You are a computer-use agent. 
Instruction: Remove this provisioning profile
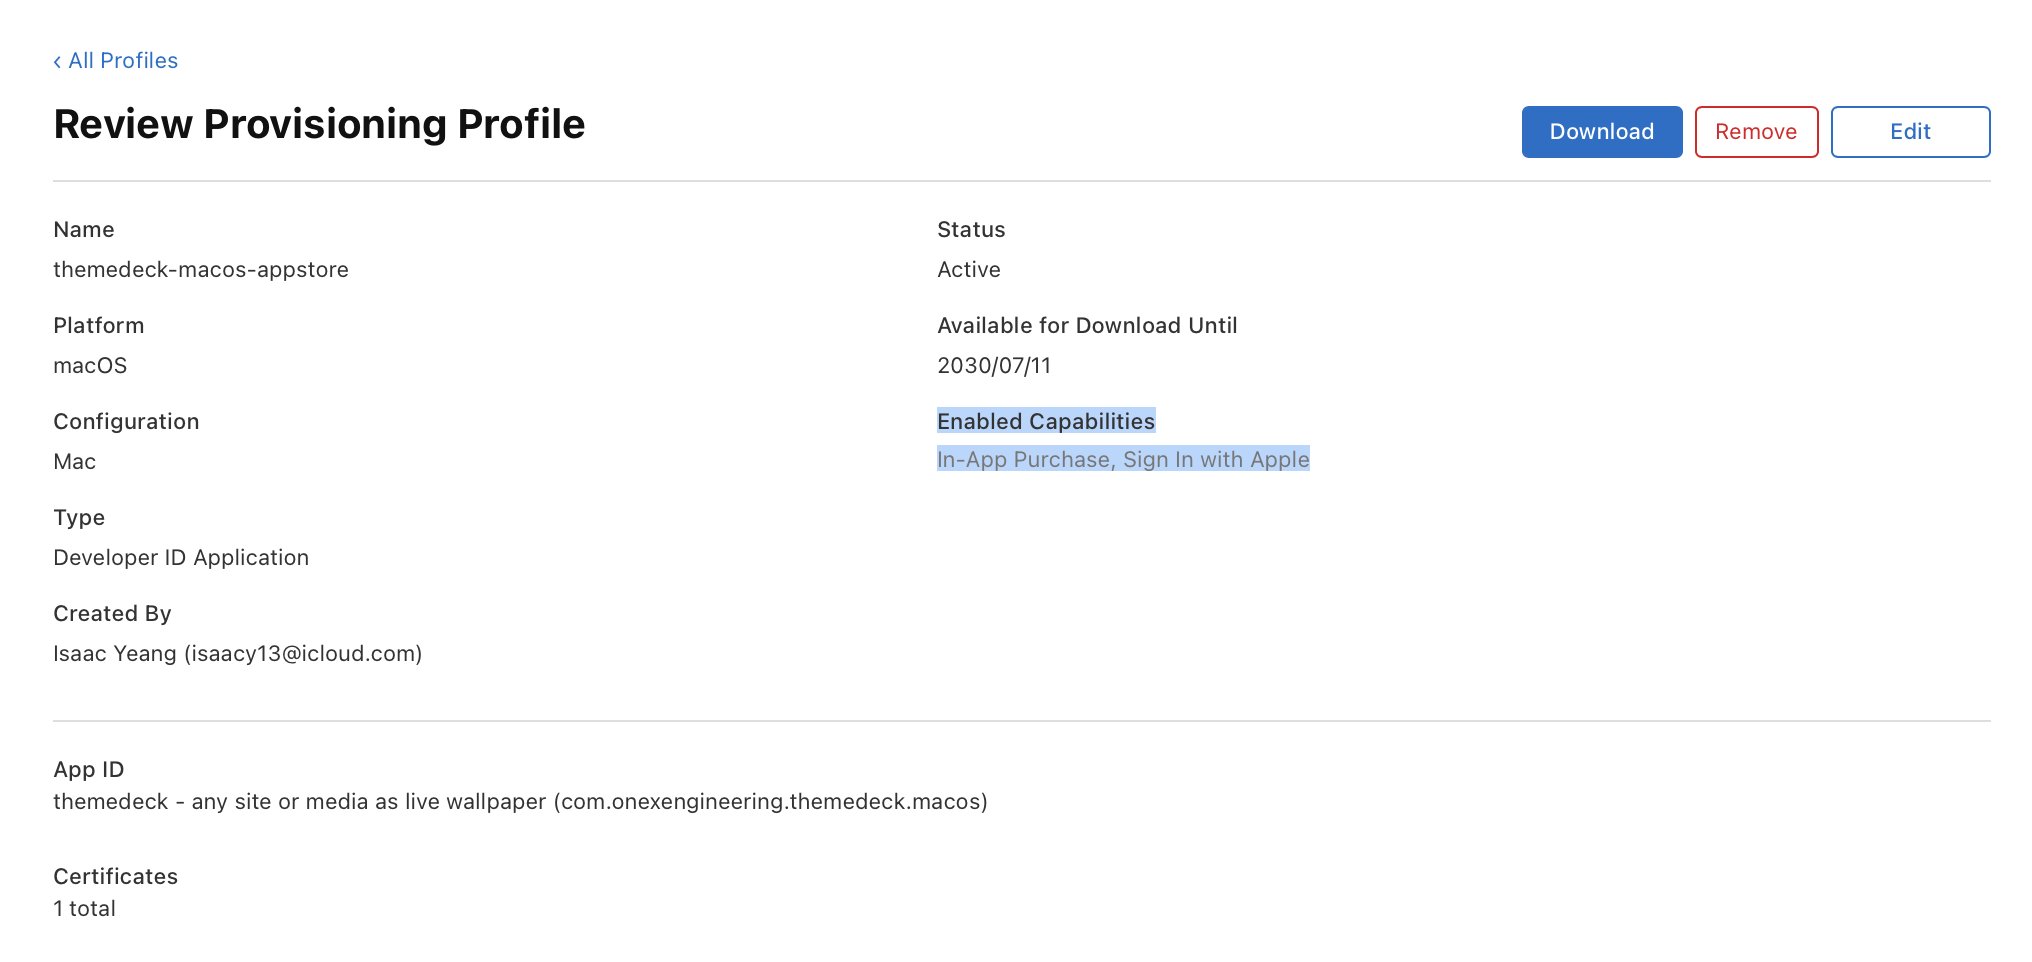pos(1756,132)
